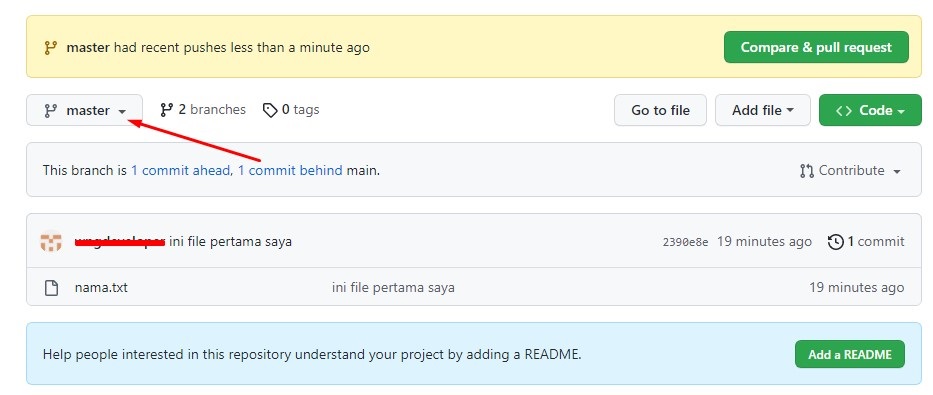Click the tag icon next to 0 tags
This screenshot has height=395, width=933.
click(x=270, y=110)
